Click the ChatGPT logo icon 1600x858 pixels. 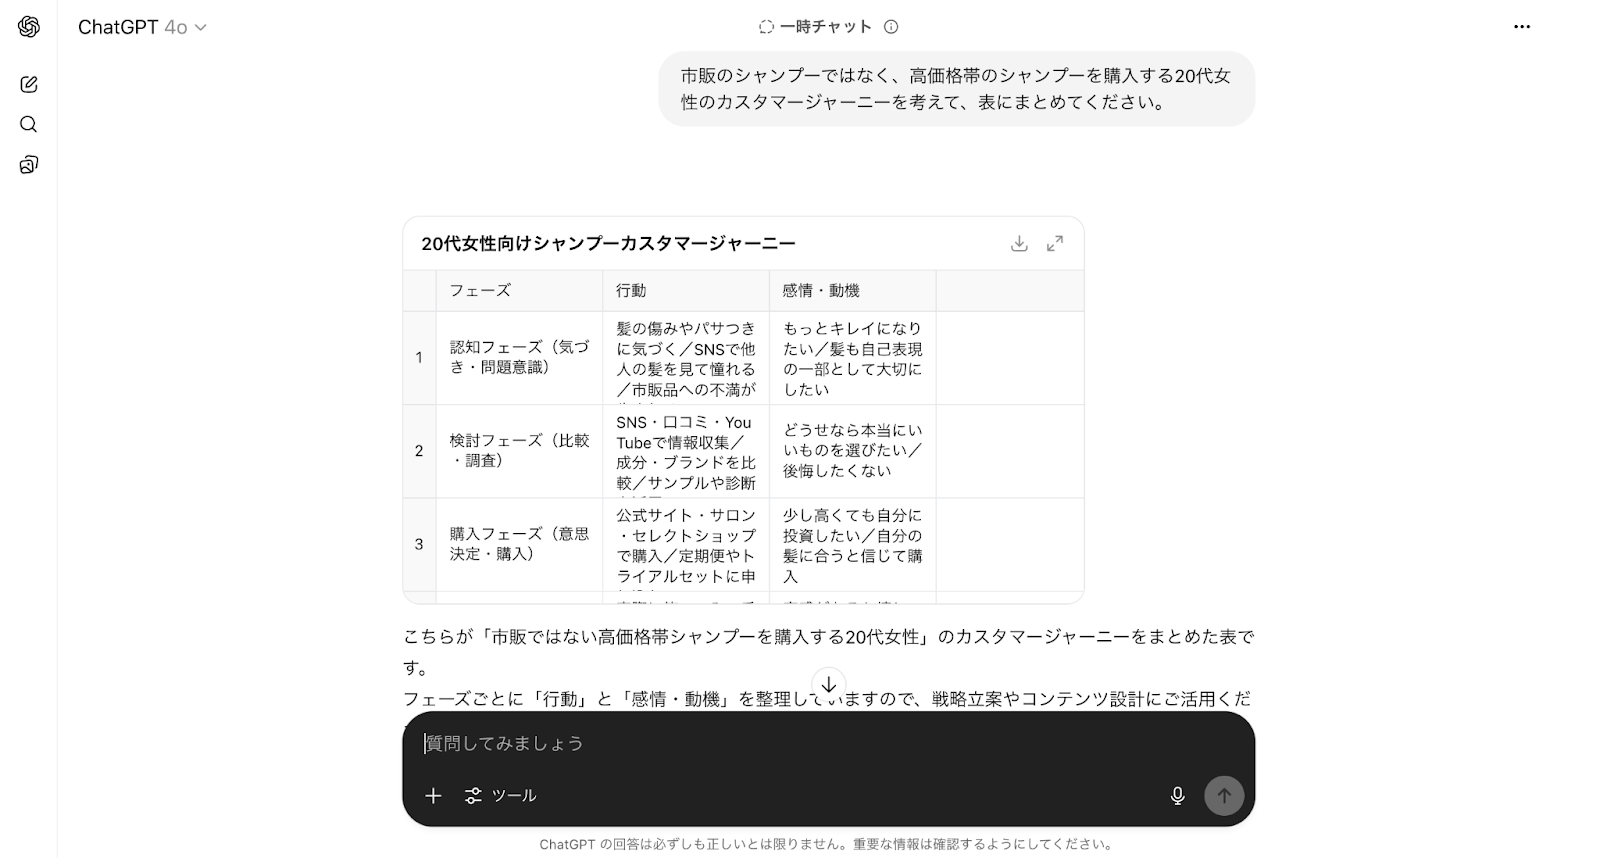tap(29, 27)
